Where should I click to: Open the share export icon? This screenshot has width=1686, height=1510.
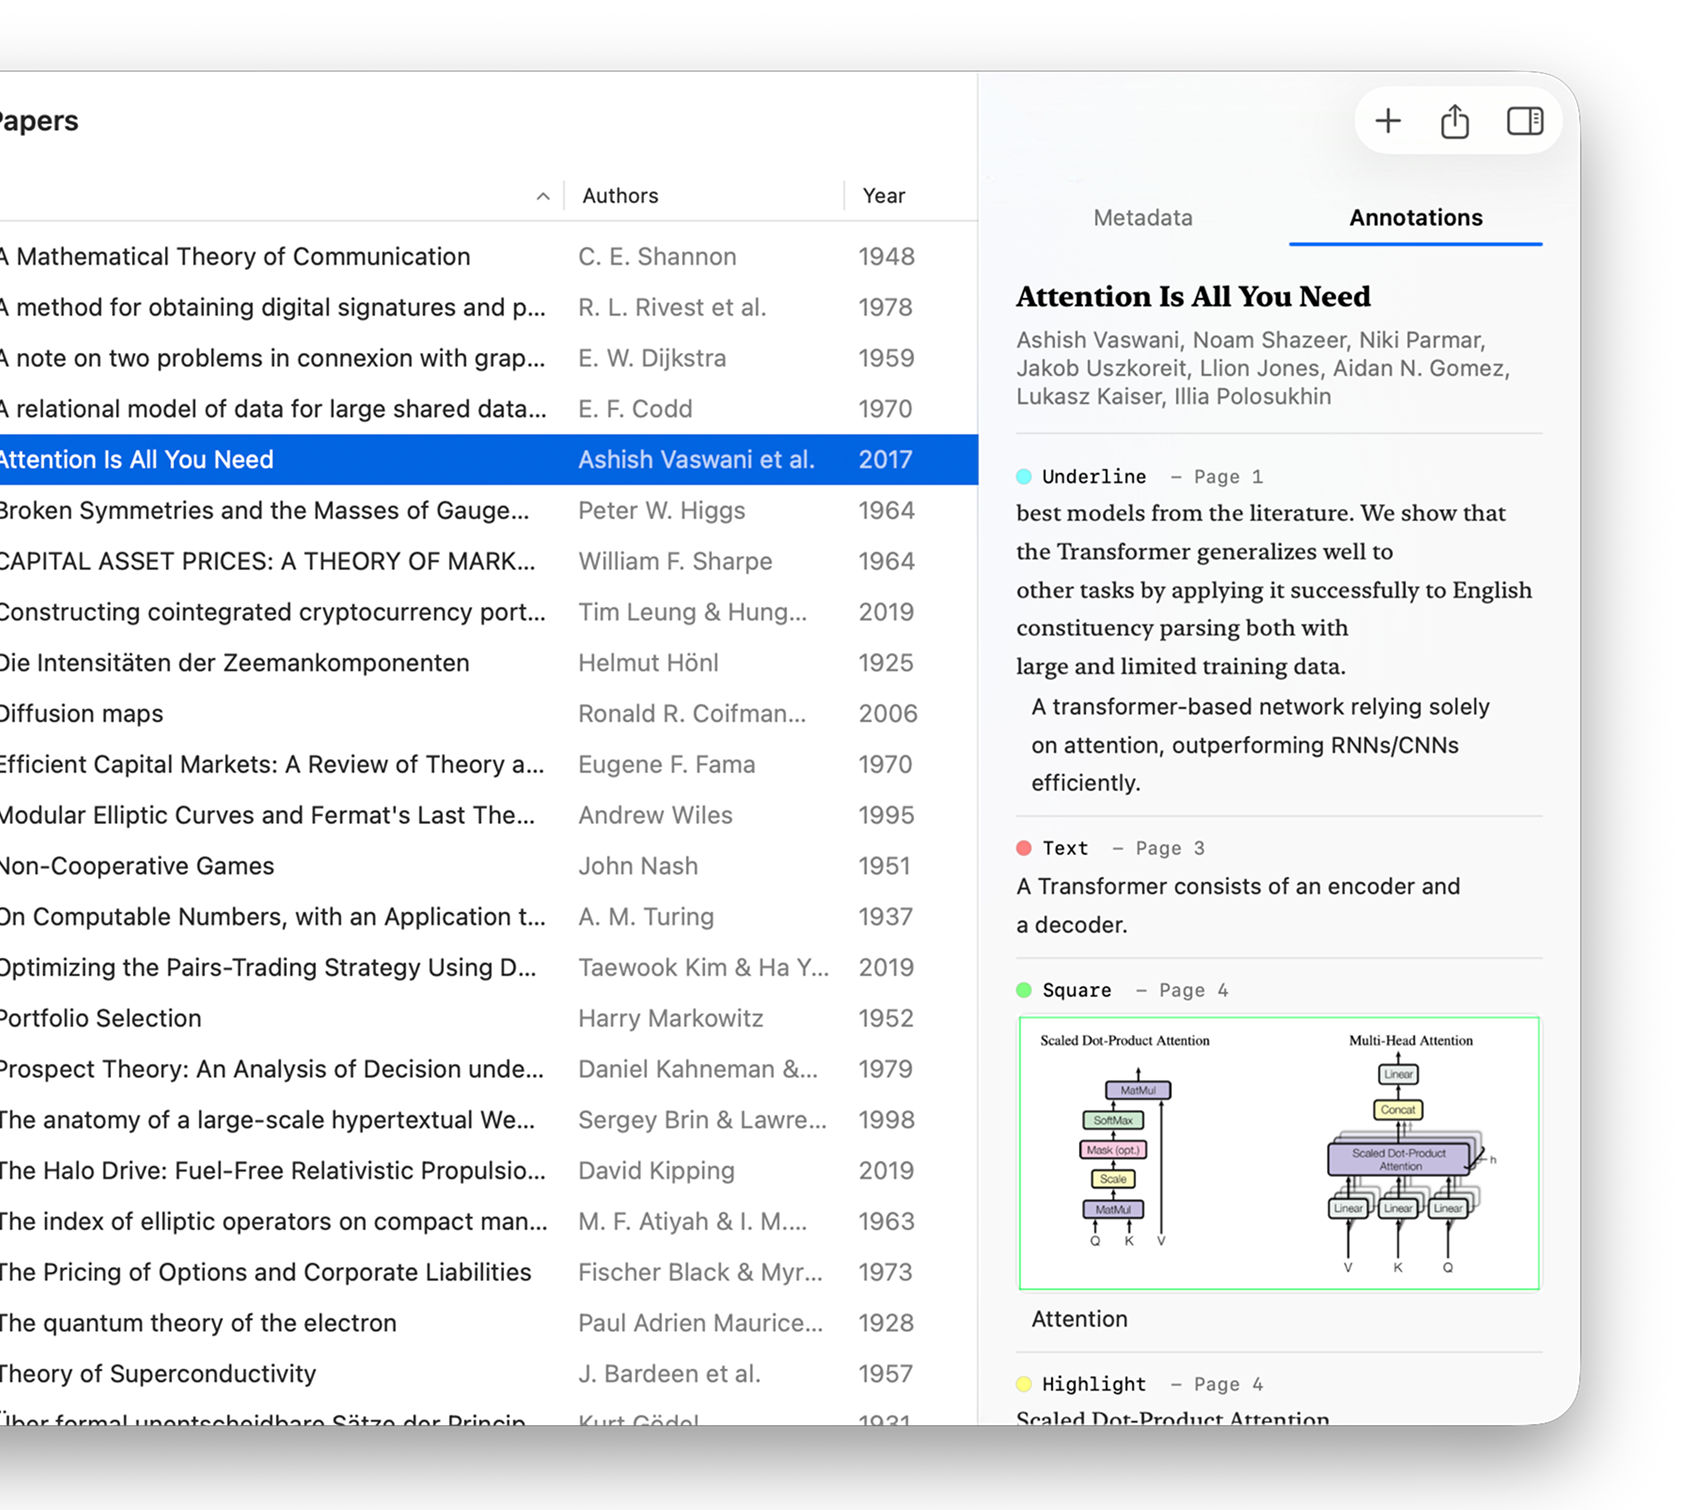(x=1455, y=121)
